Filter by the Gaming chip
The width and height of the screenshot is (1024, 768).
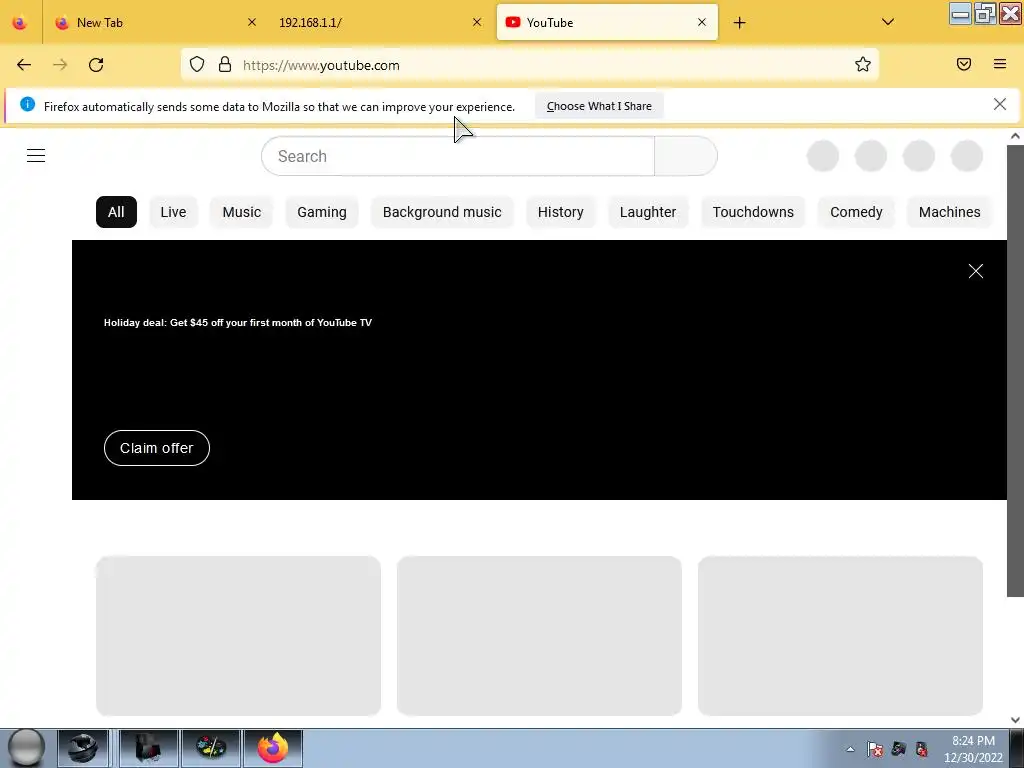tap(322, 212)
